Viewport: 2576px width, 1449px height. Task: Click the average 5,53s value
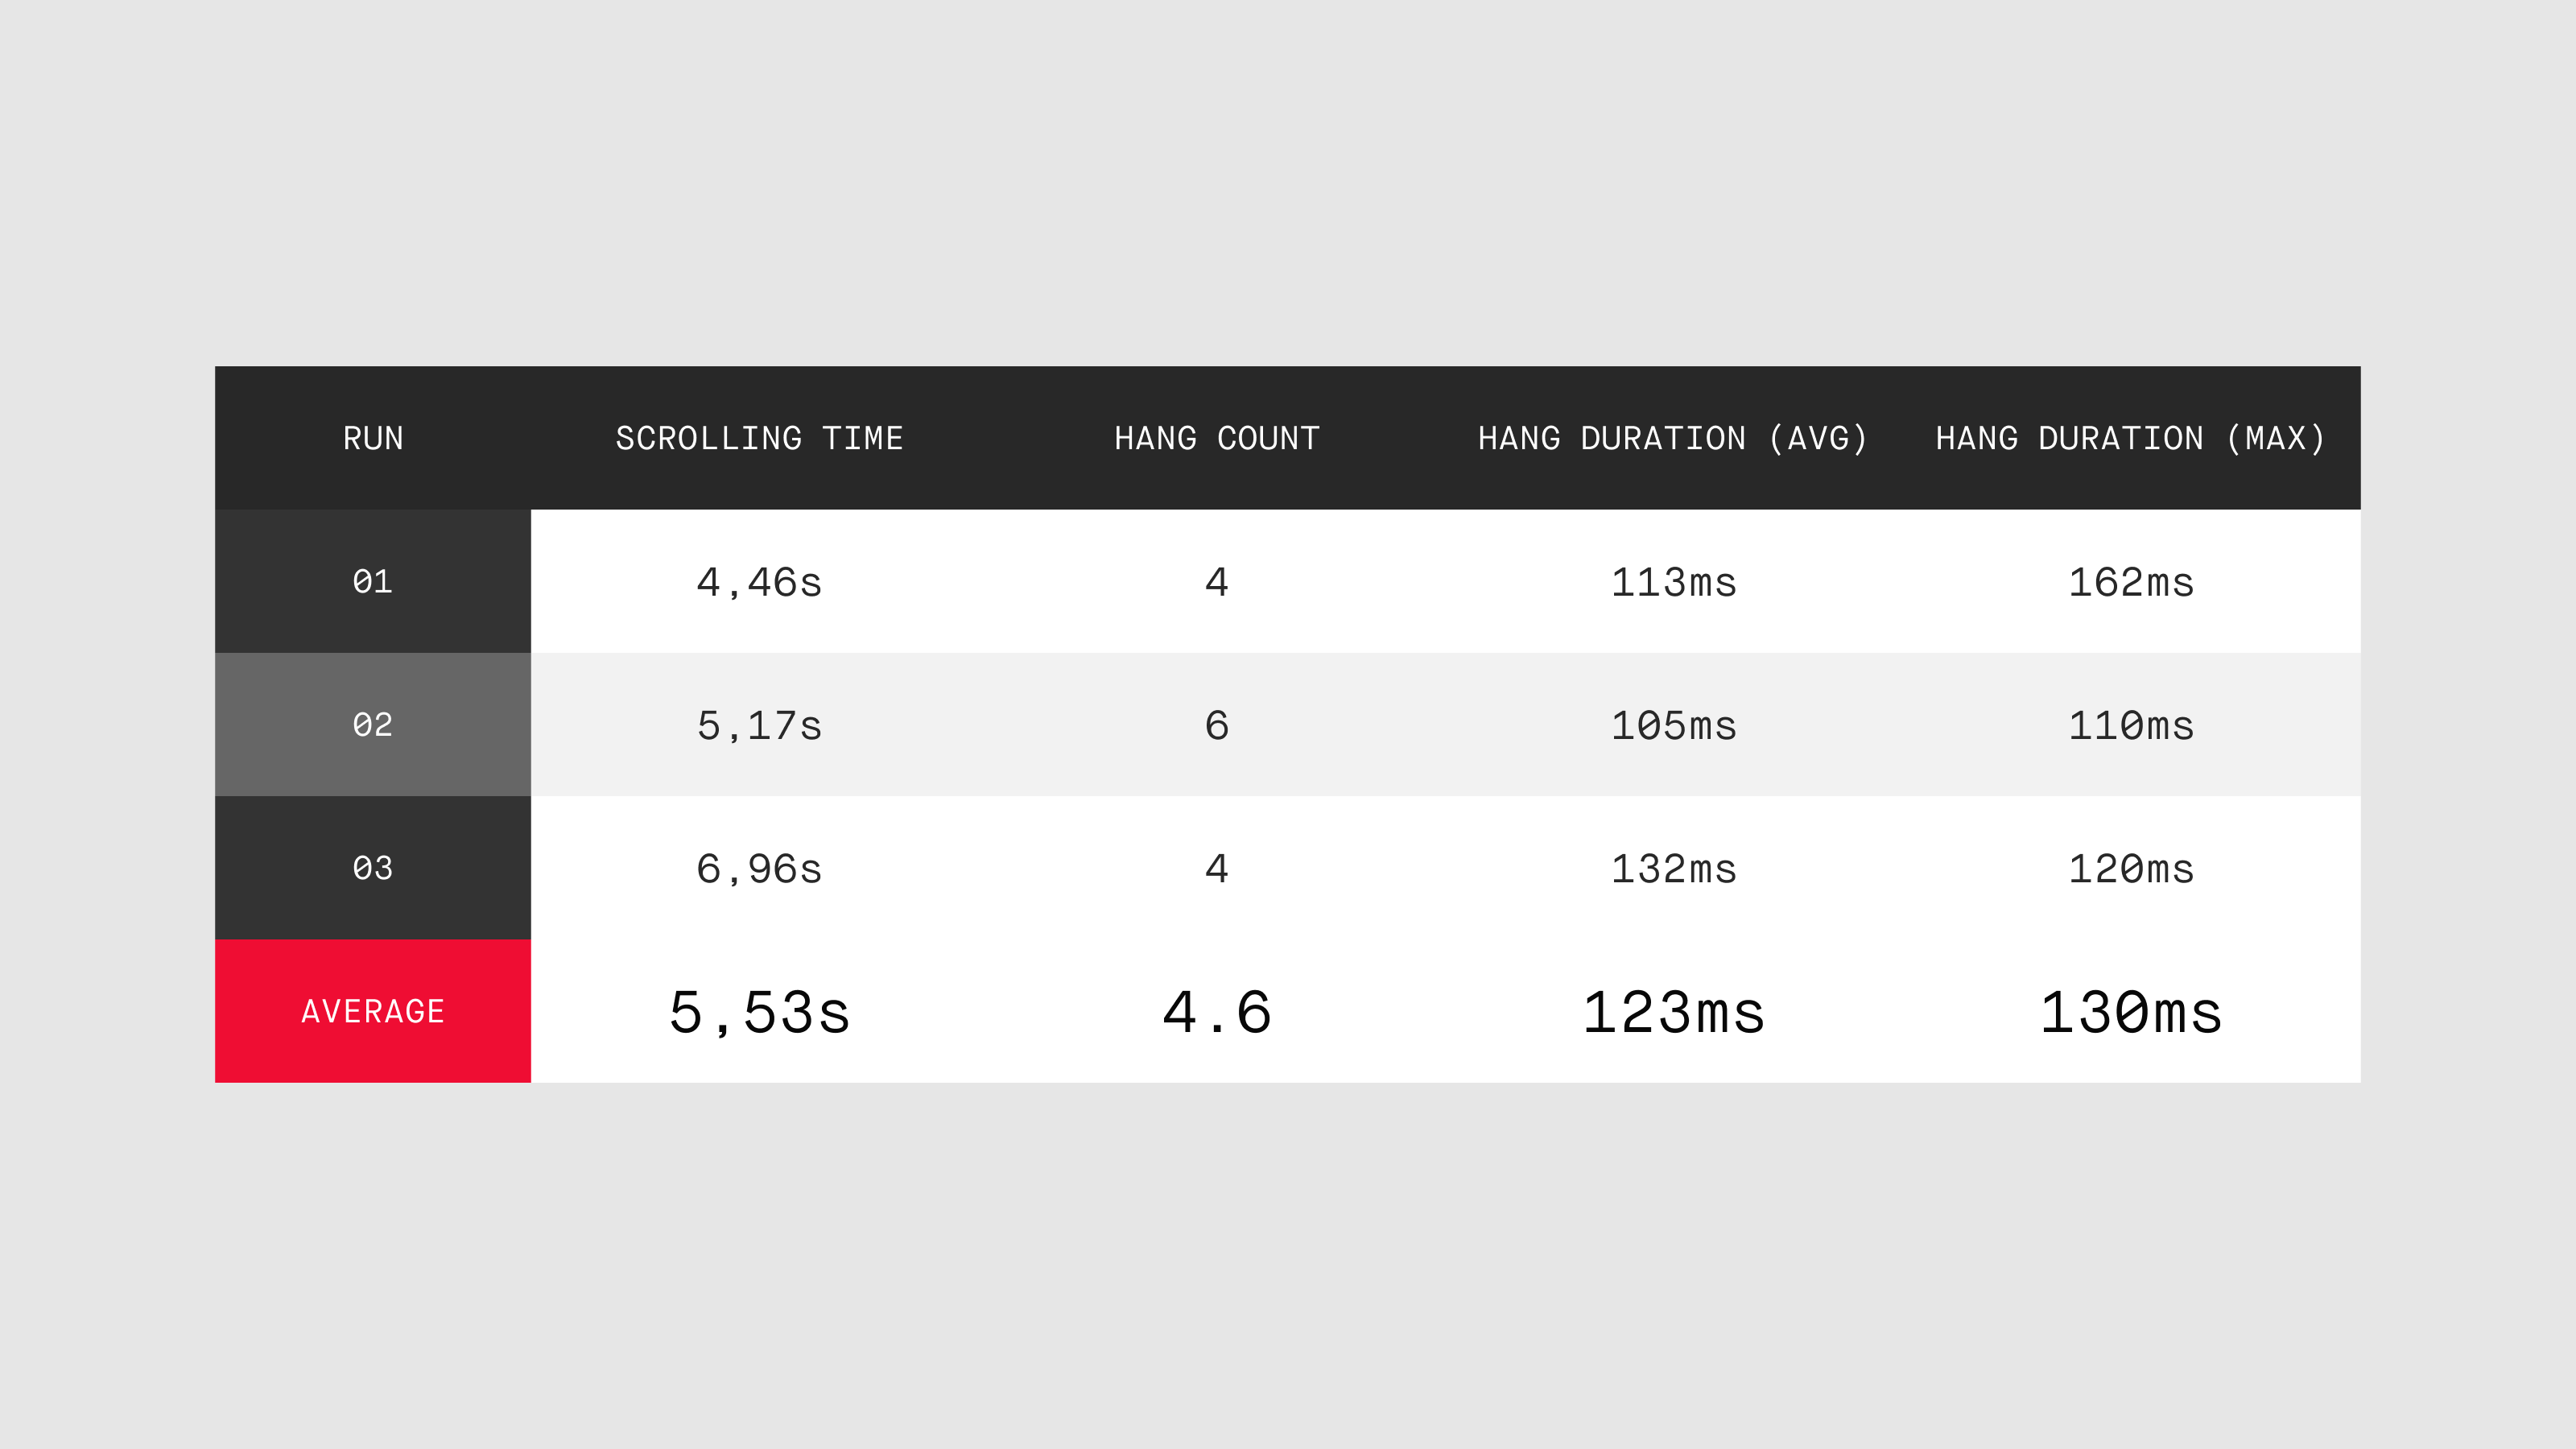(759, 1013)
